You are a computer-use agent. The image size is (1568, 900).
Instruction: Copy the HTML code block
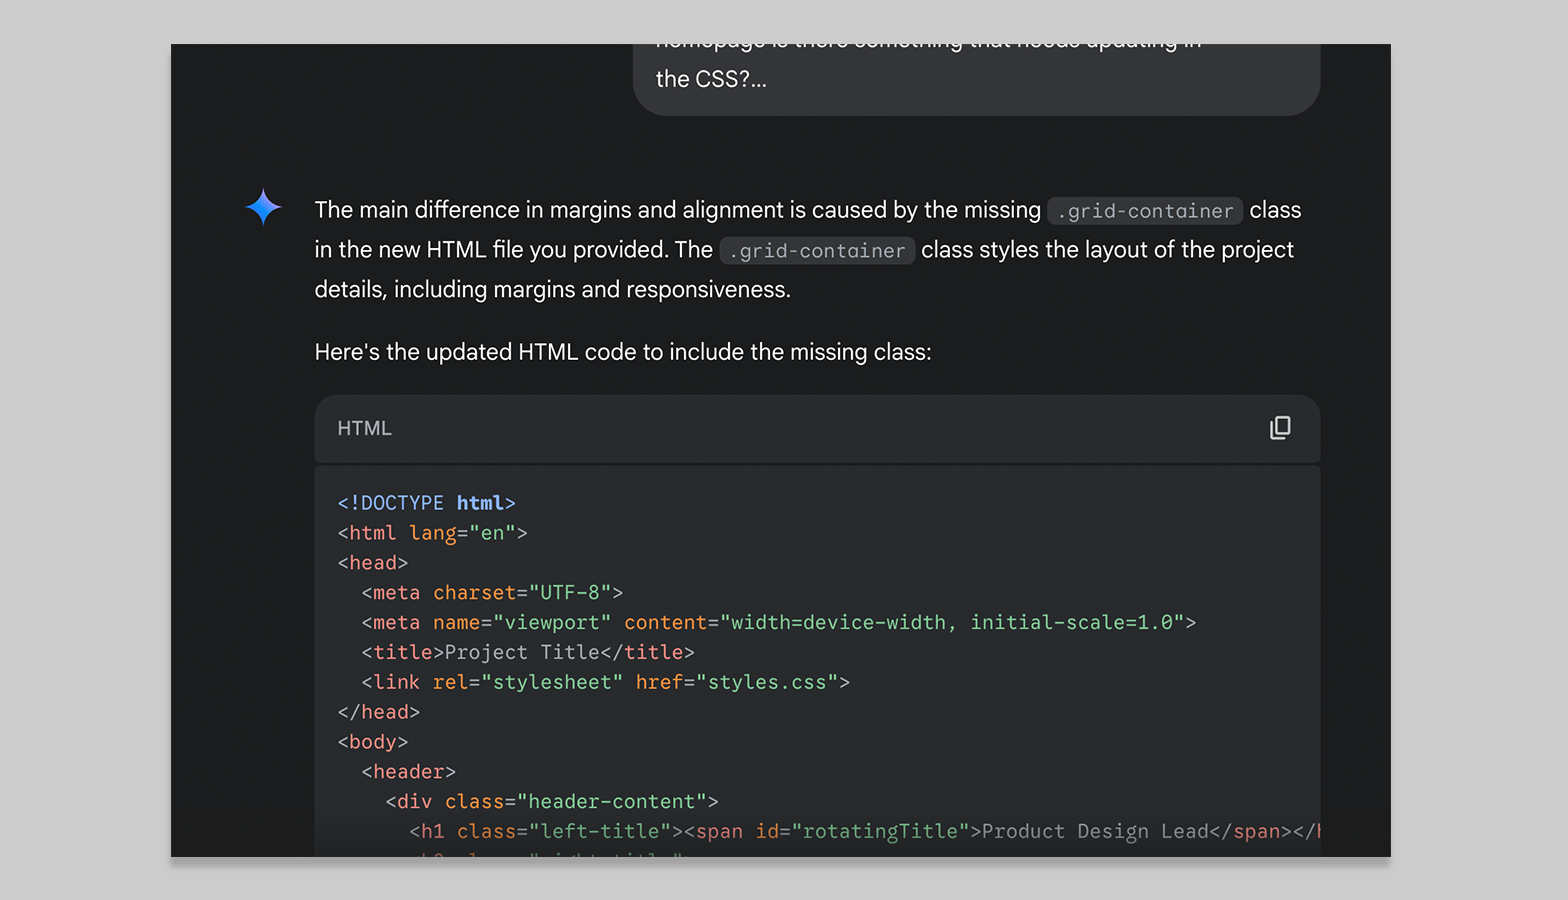tap(1280, 428)
